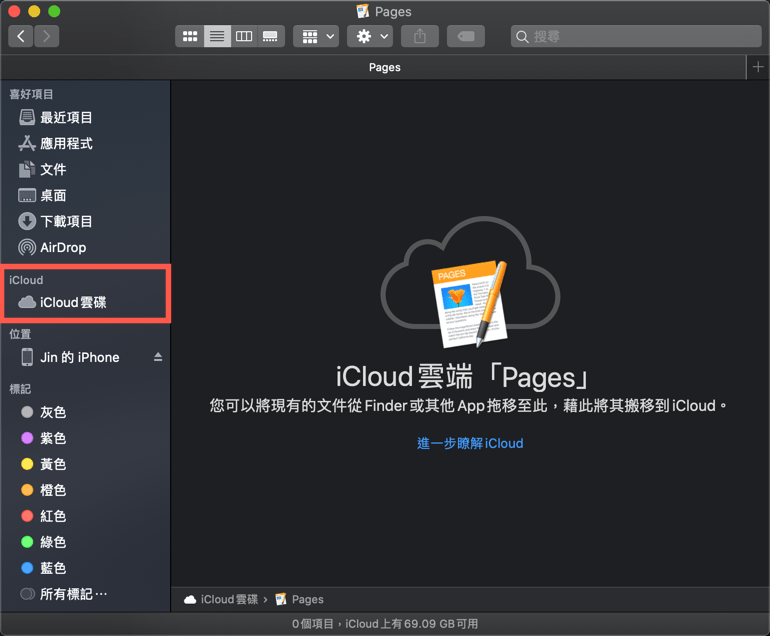Viewport: 770px width, 636px height.
Task: Switch to gallery view
Action: (x=271, y=36)
